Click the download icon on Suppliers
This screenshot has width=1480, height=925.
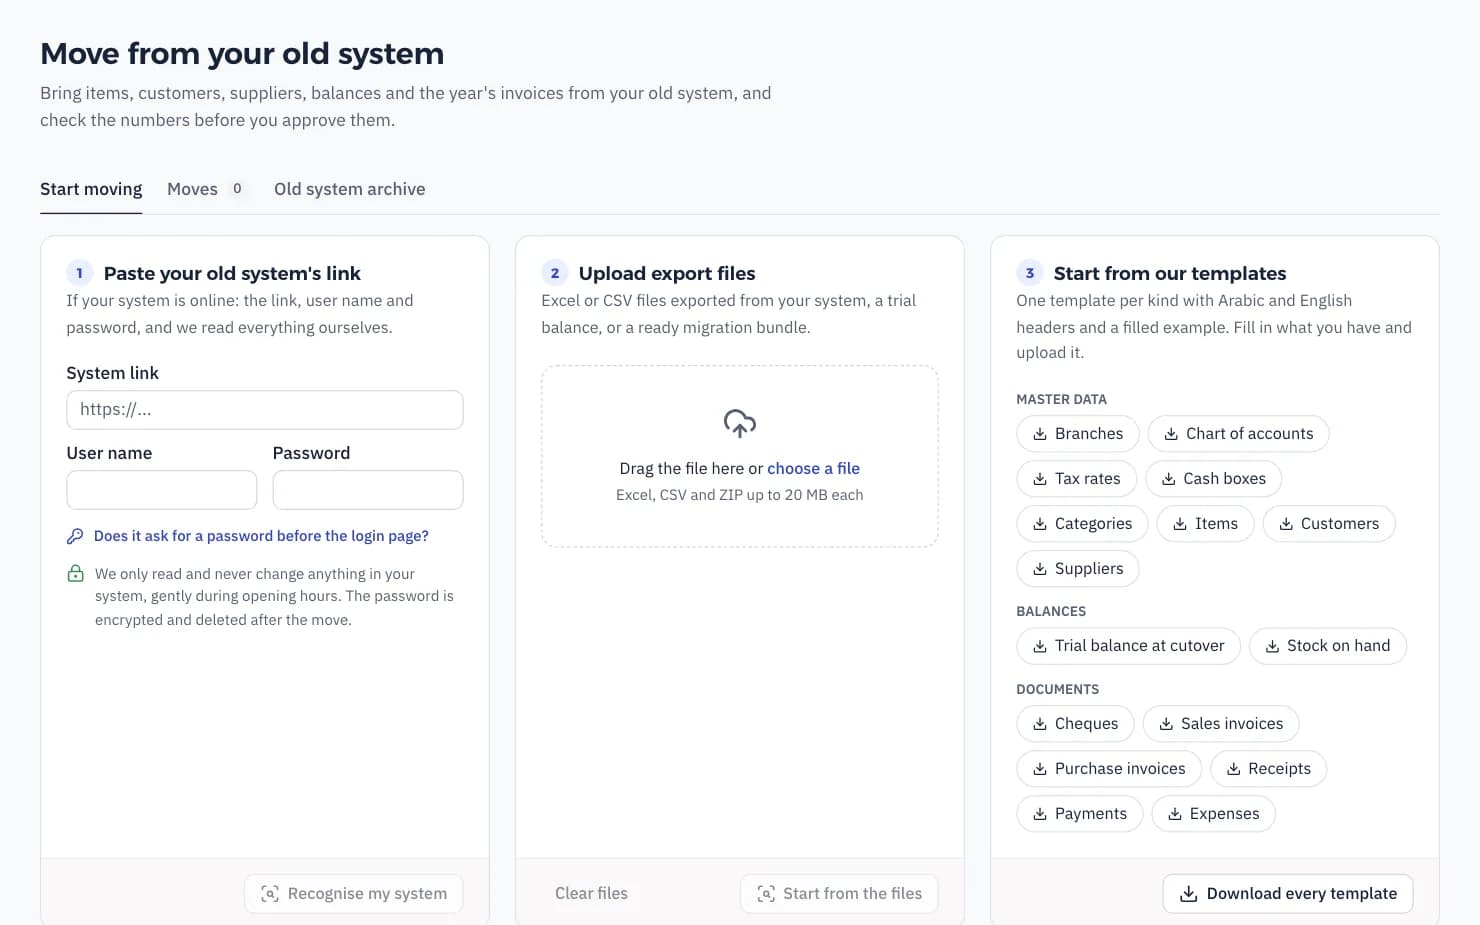(x=1040, y=569)
